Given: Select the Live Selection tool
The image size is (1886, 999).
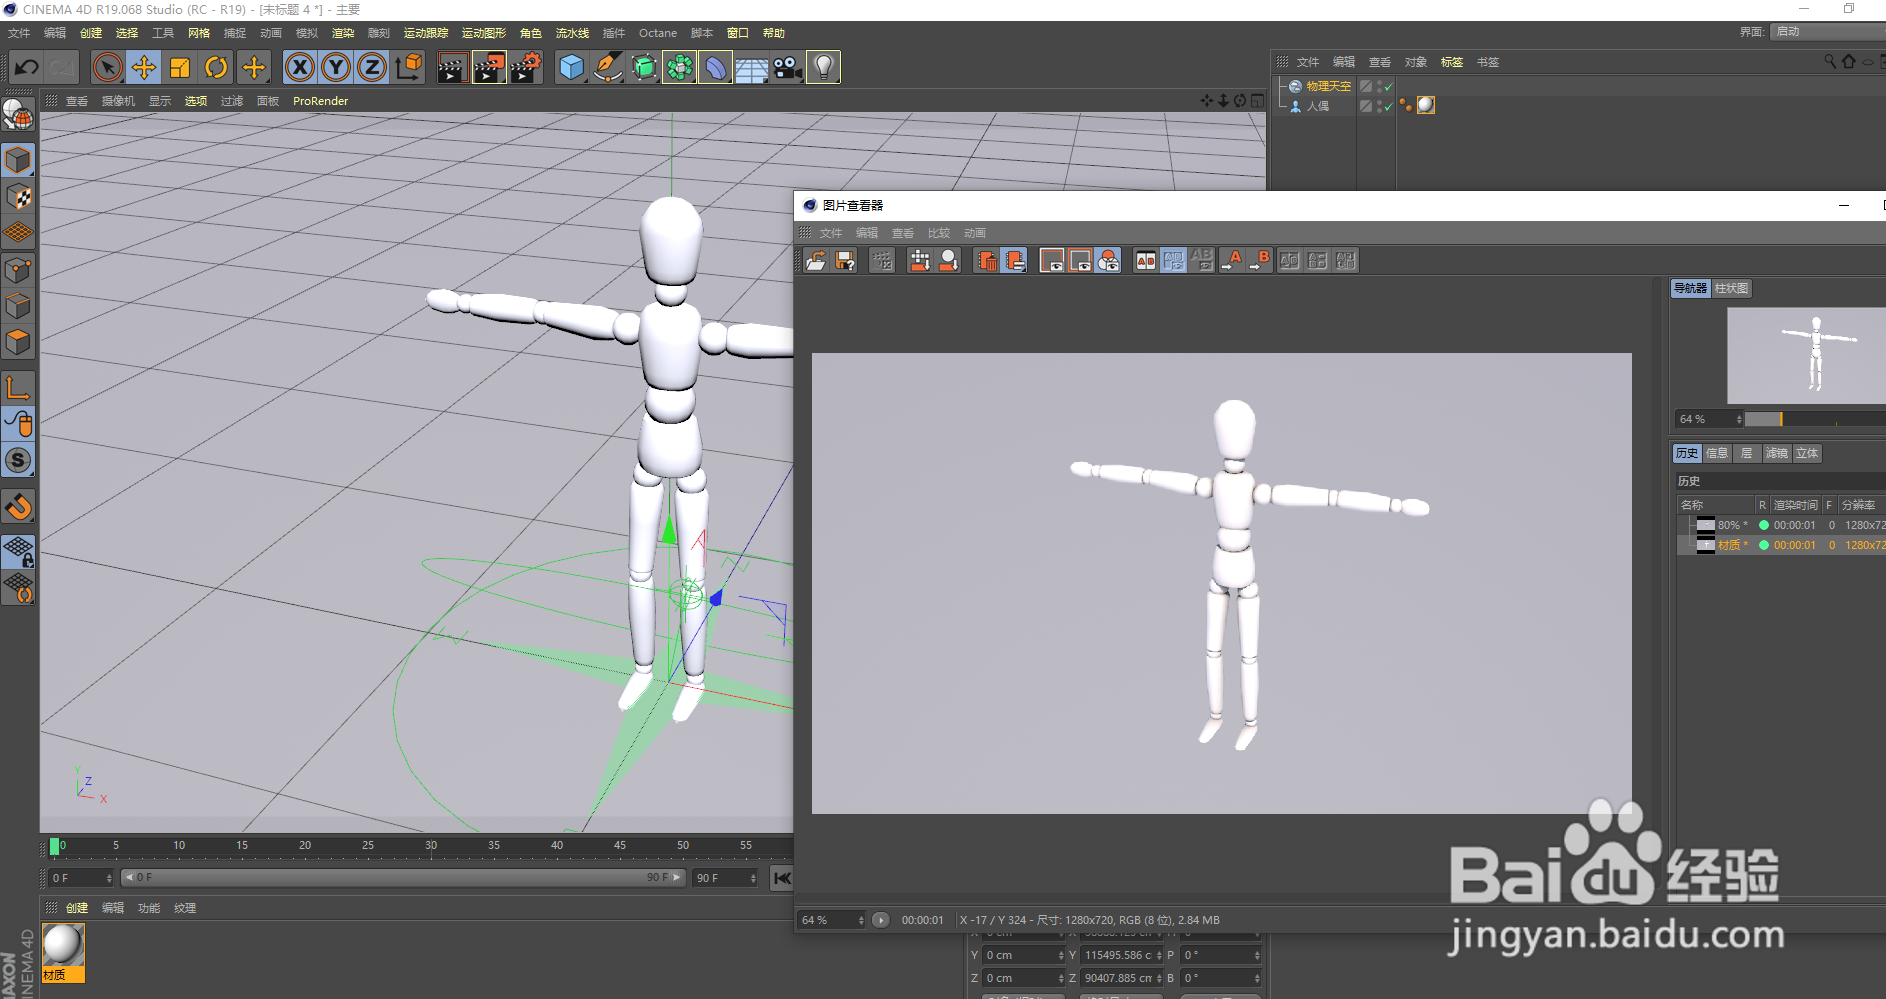Looking at the screenshot, I should (x=107, y=68).
